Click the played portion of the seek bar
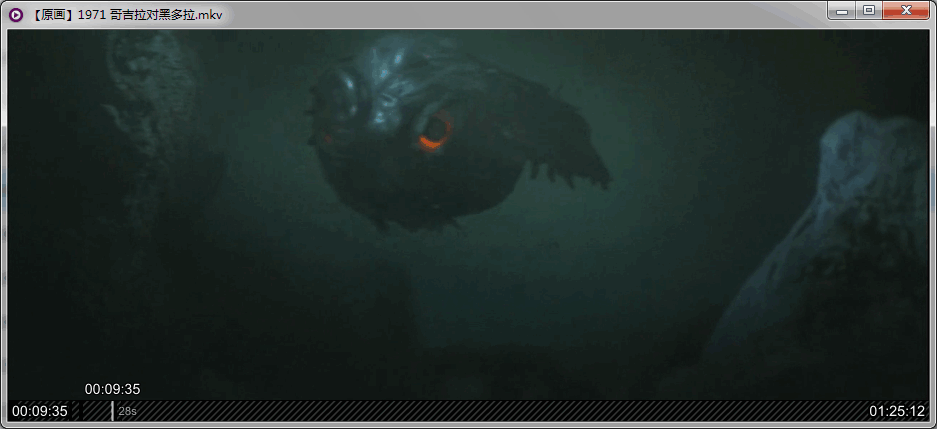The image size is (937, 429). 95,411
